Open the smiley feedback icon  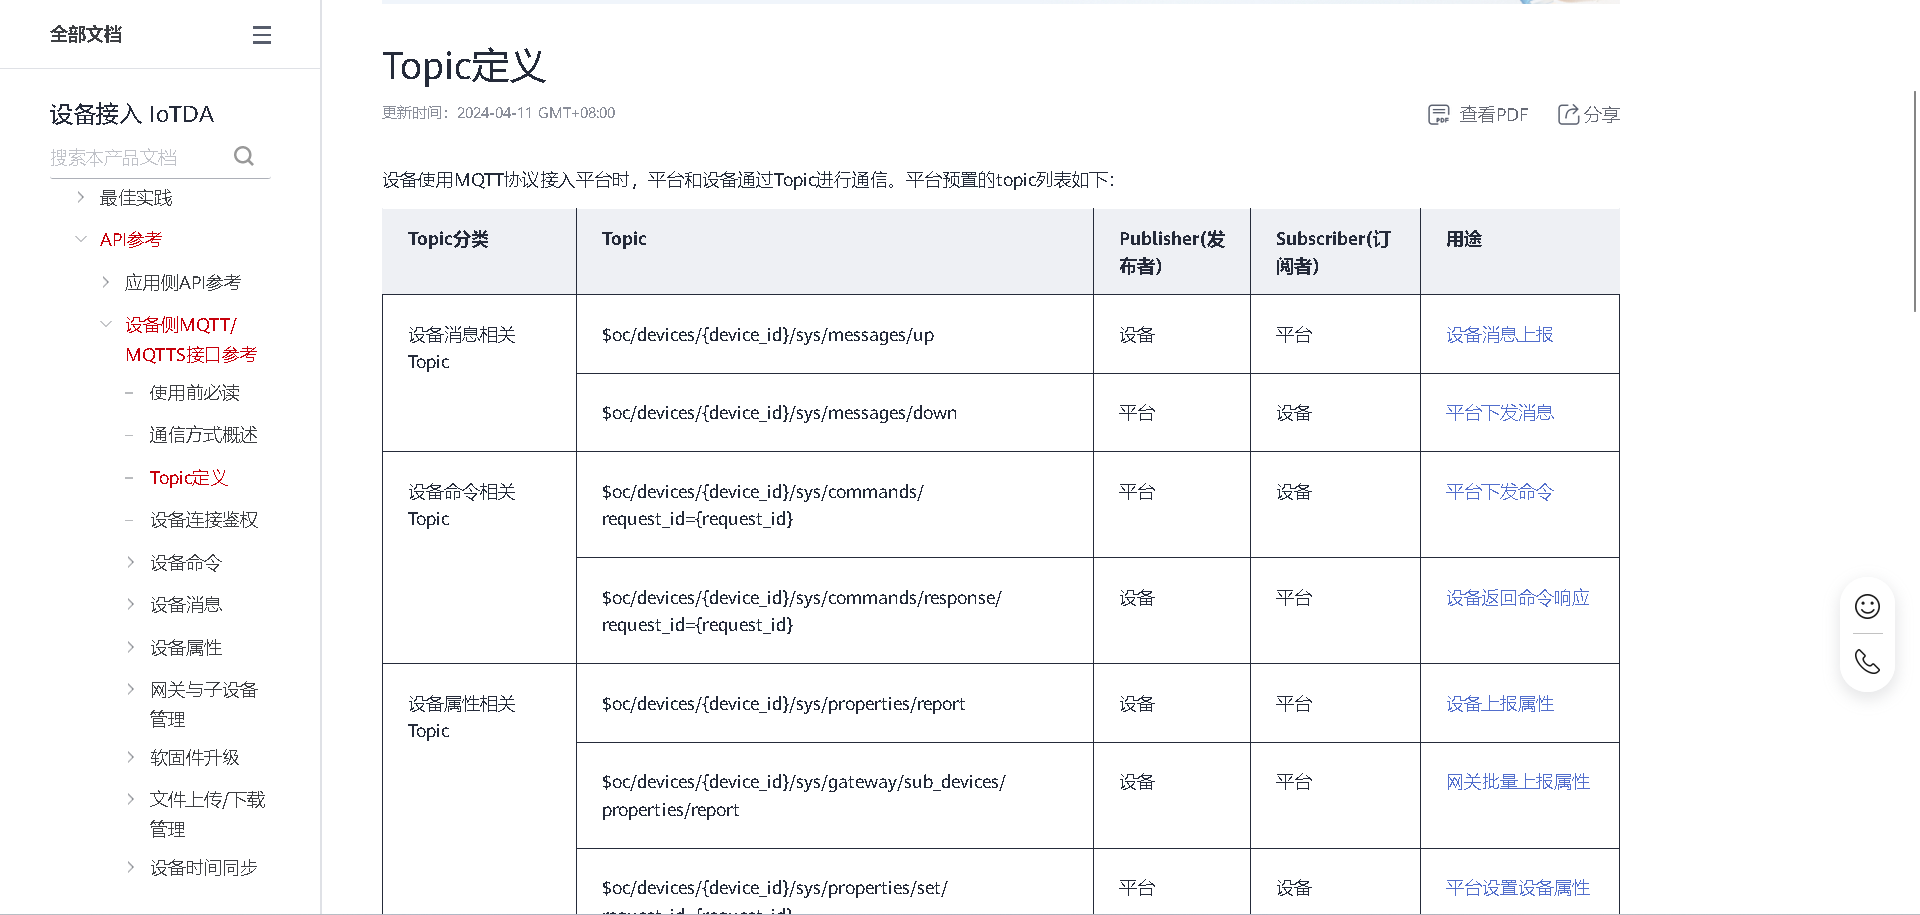click(1867, 606)
